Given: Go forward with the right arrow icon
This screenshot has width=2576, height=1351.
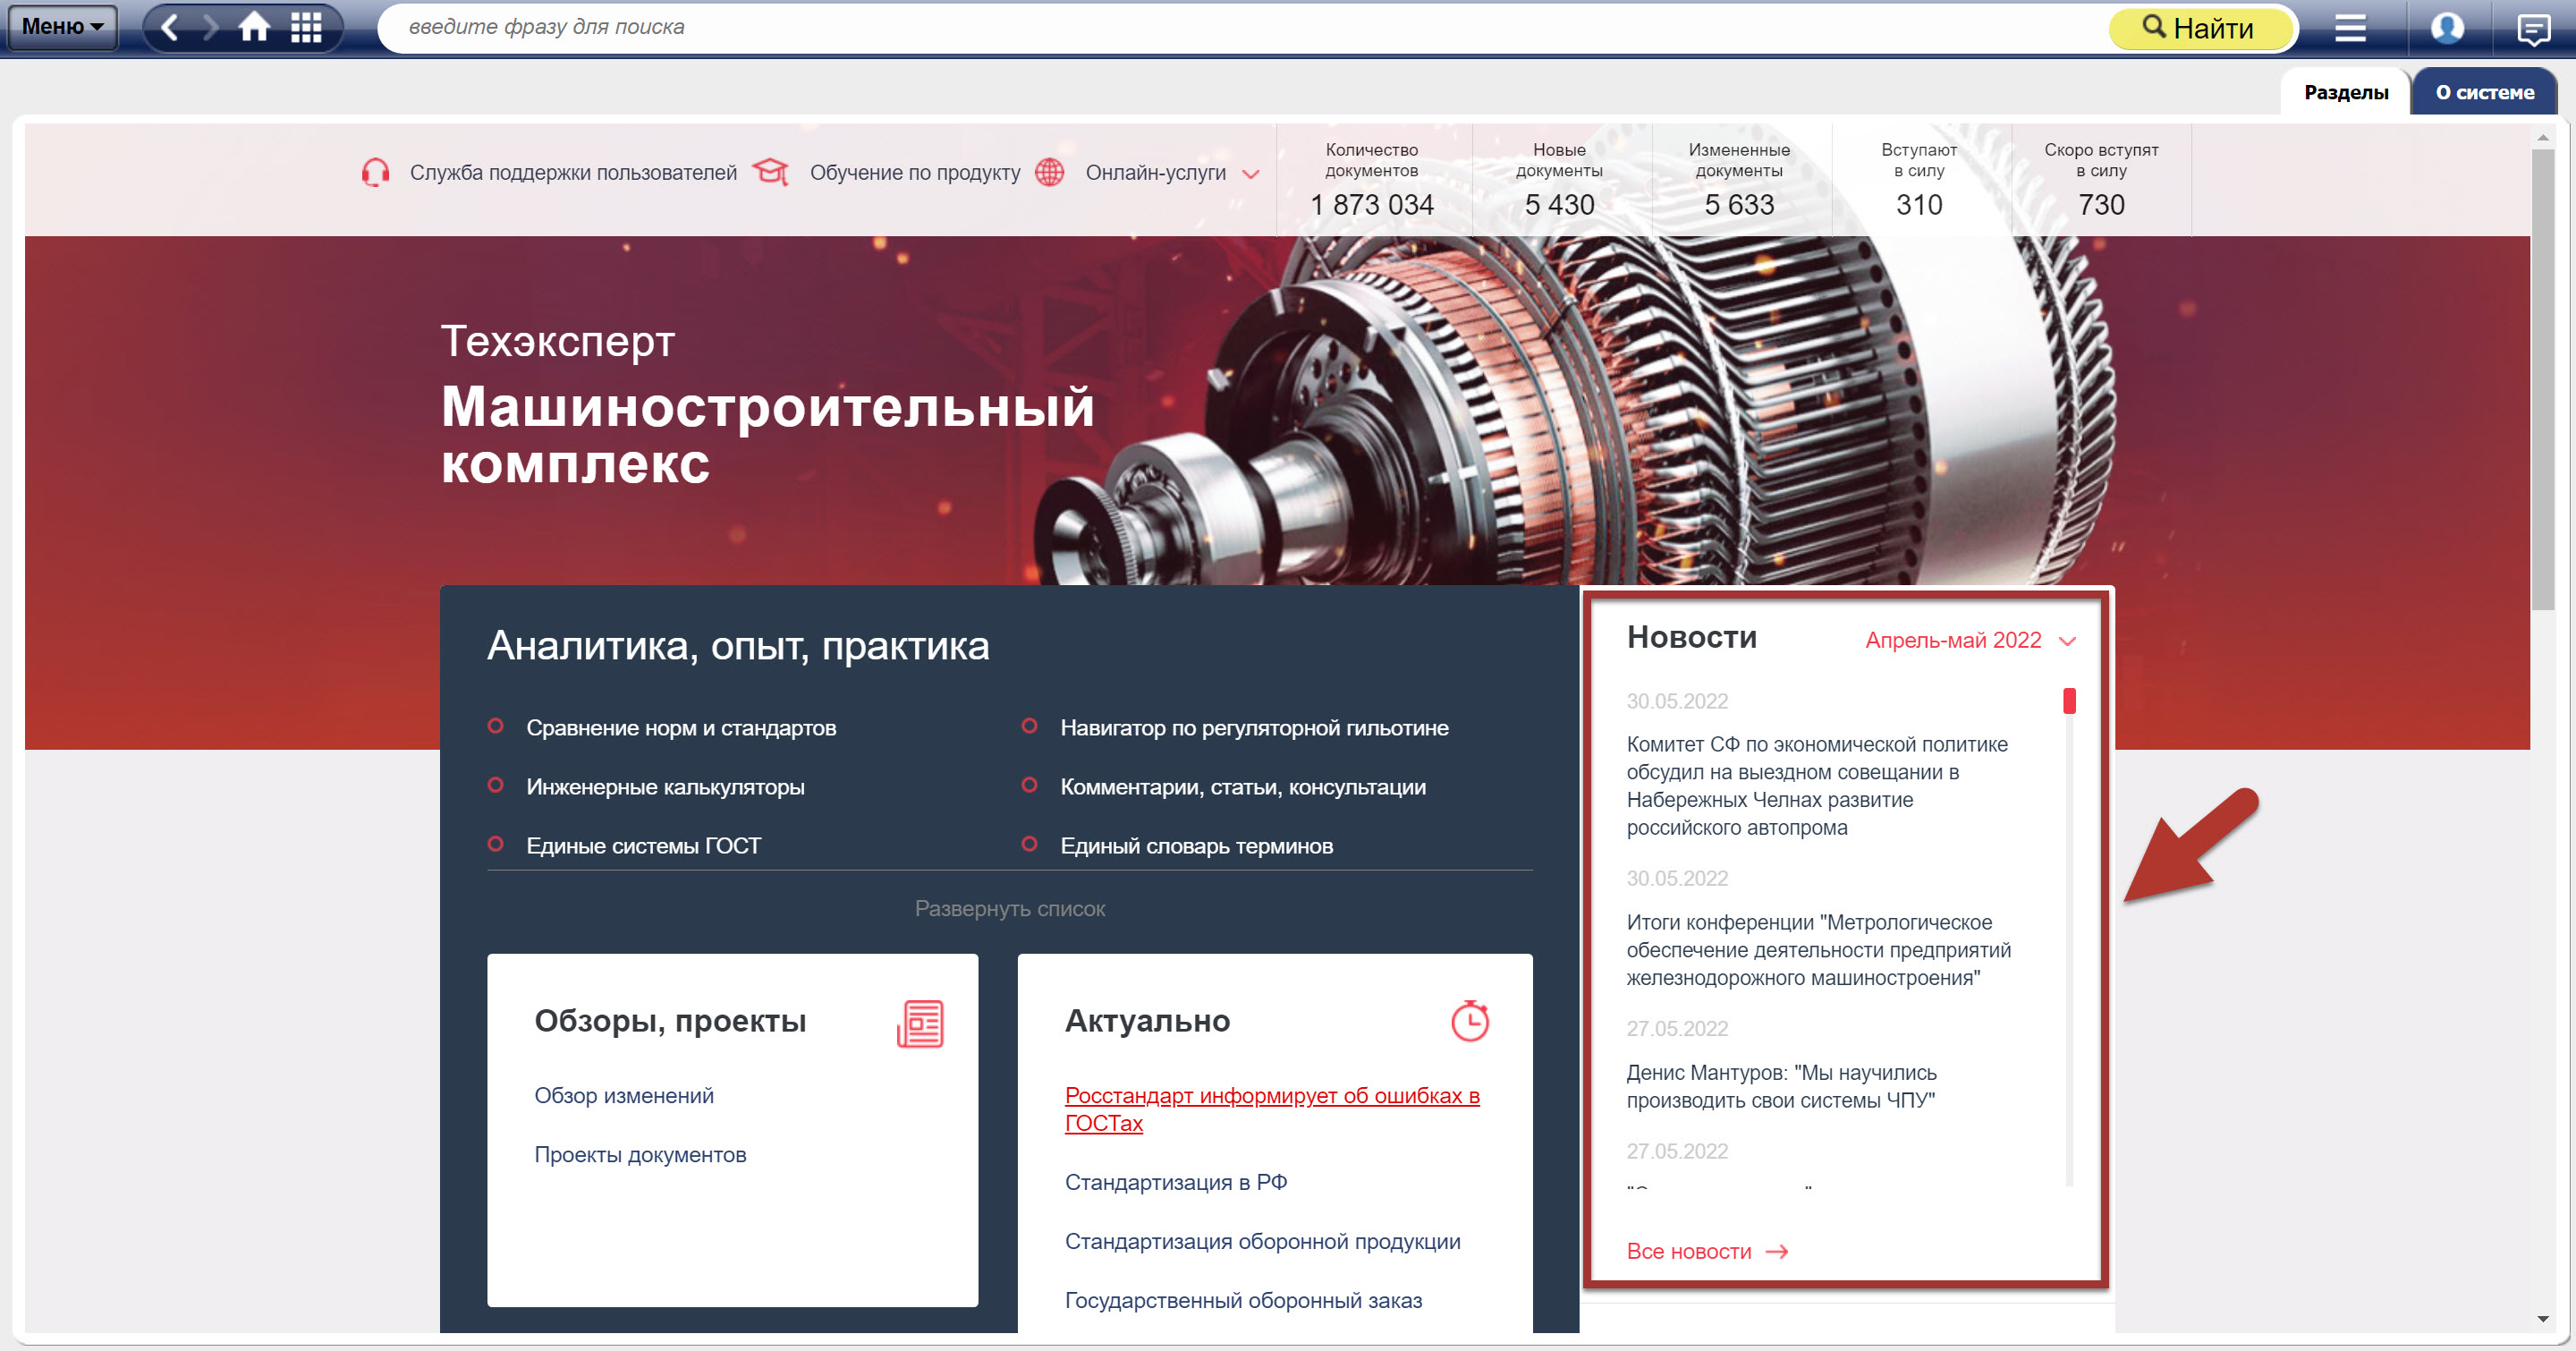Looking at the screenshot, I should coord(210,27).
